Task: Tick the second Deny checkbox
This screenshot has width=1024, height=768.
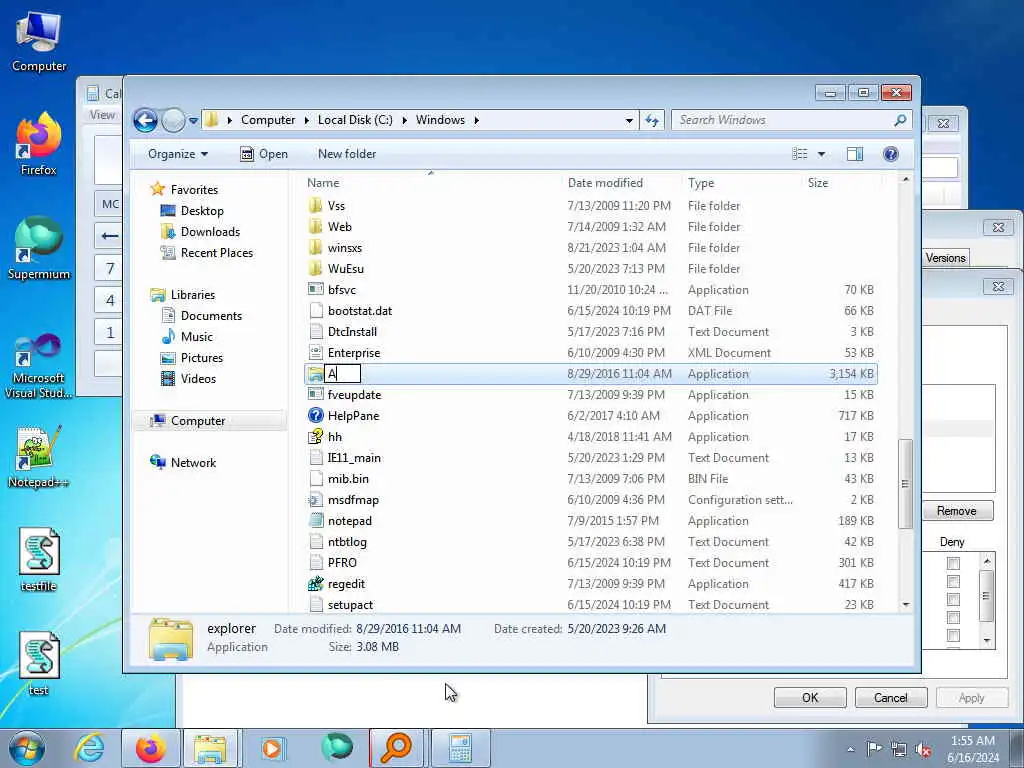Action: pyautogui.click(x=953, y=581)
